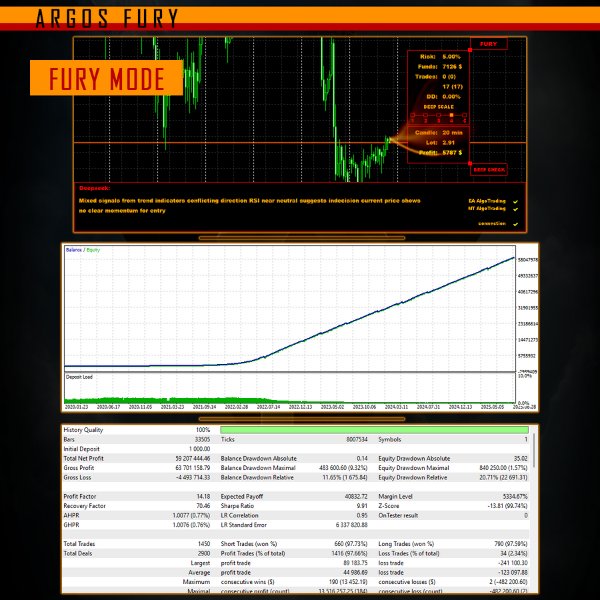Select Deep Scale level 3
Screen dimensions: 600x600
pyautogui.click(x=439, y=115)
